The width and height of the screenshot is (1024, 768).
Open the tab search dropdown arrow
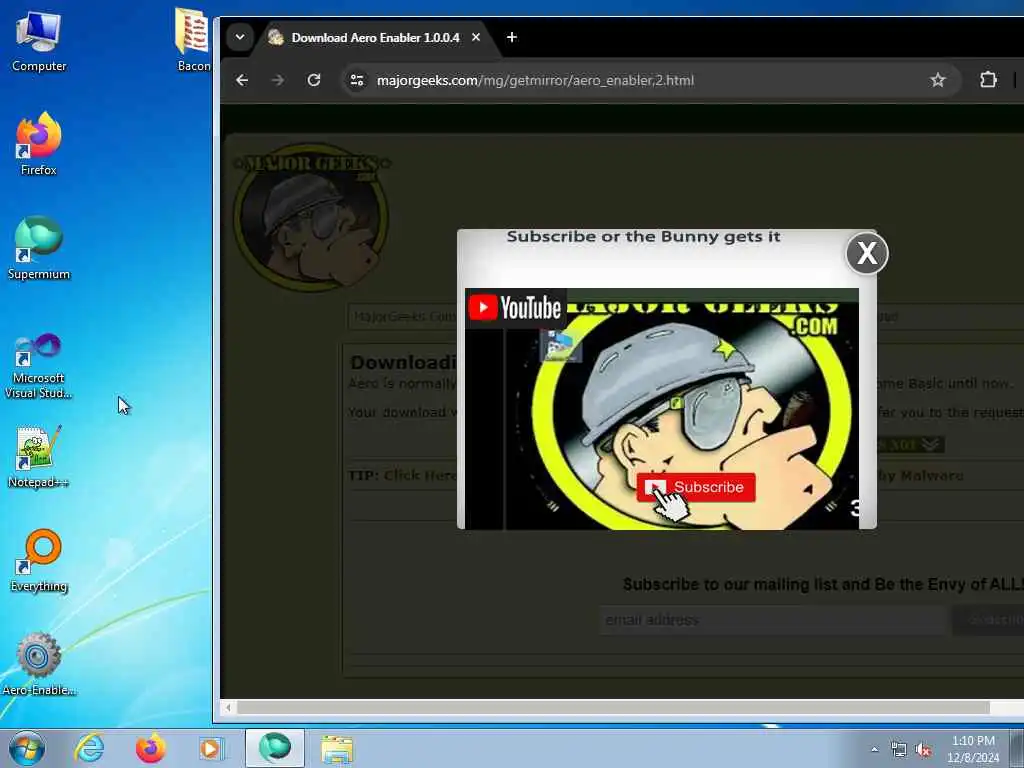(x=240, y=37)
